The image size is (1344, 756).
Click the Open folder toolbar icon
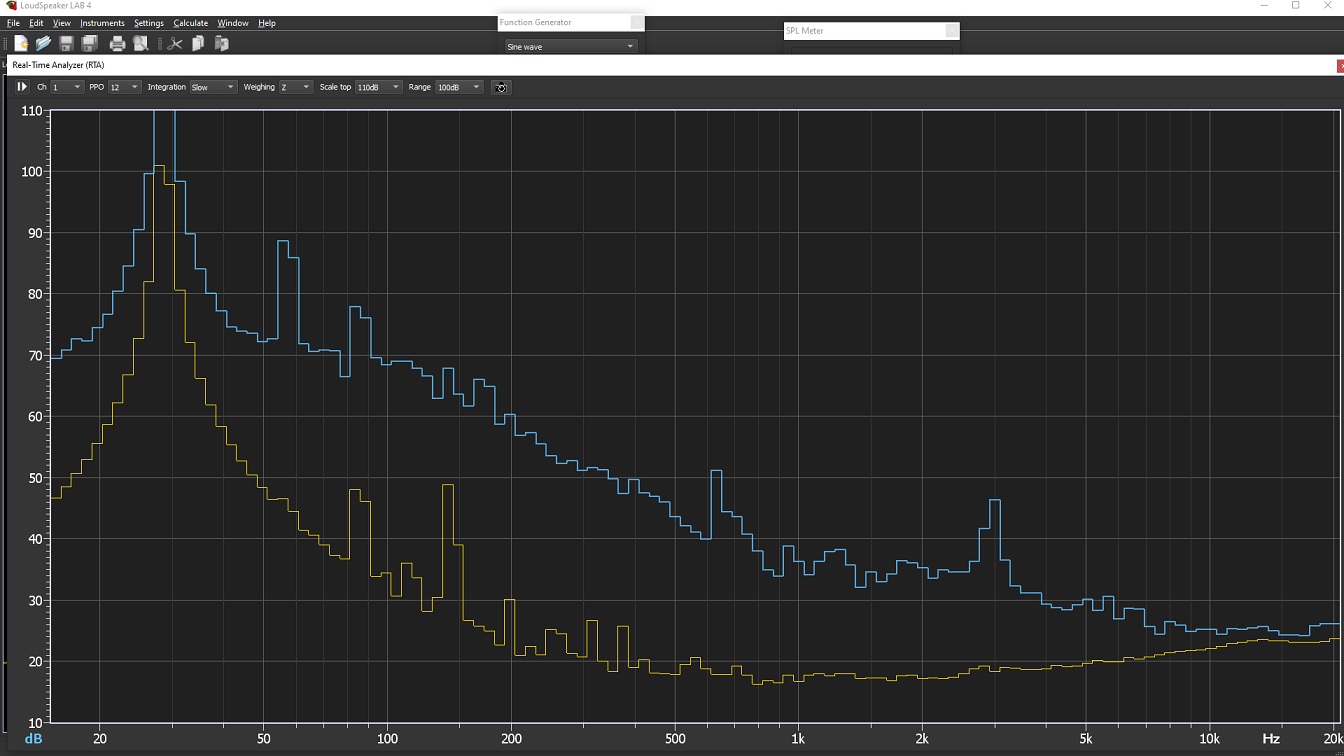tap(43, 44)
